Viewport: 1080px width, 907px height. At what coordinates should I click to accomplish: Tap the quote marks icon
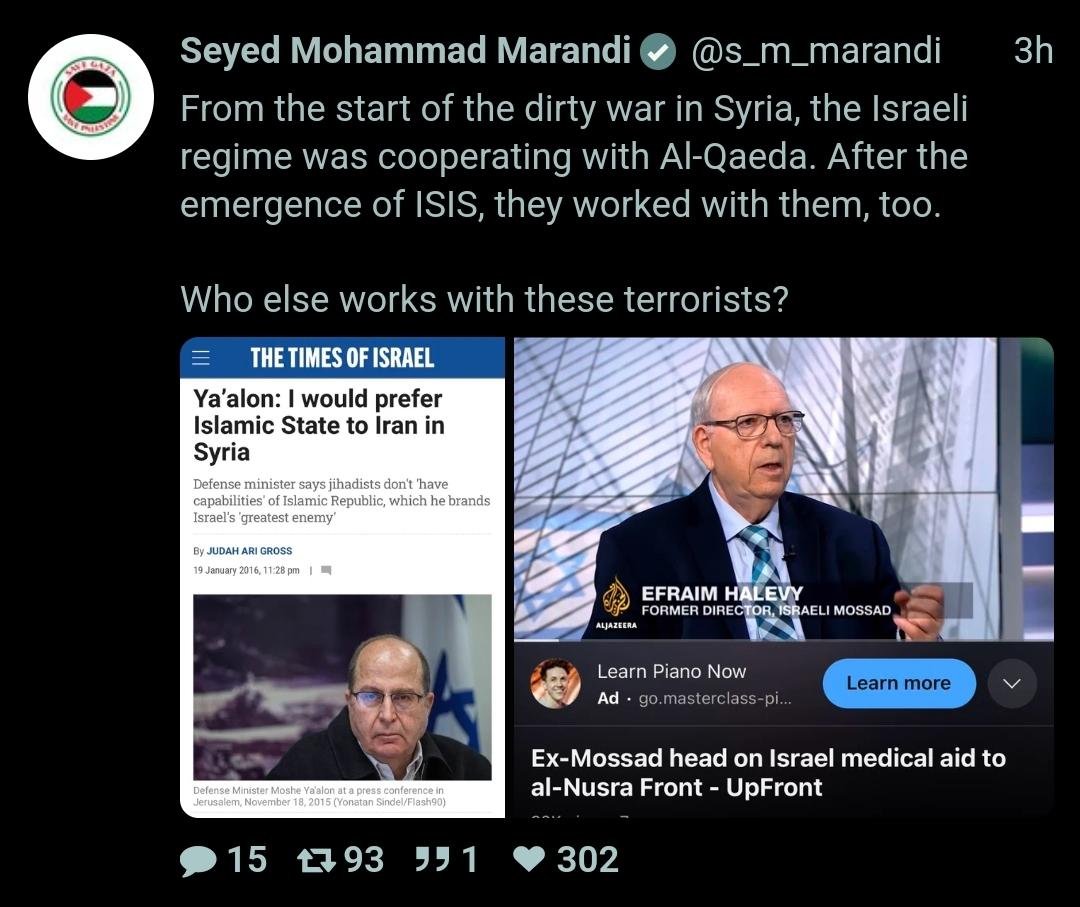click(432, 859)
